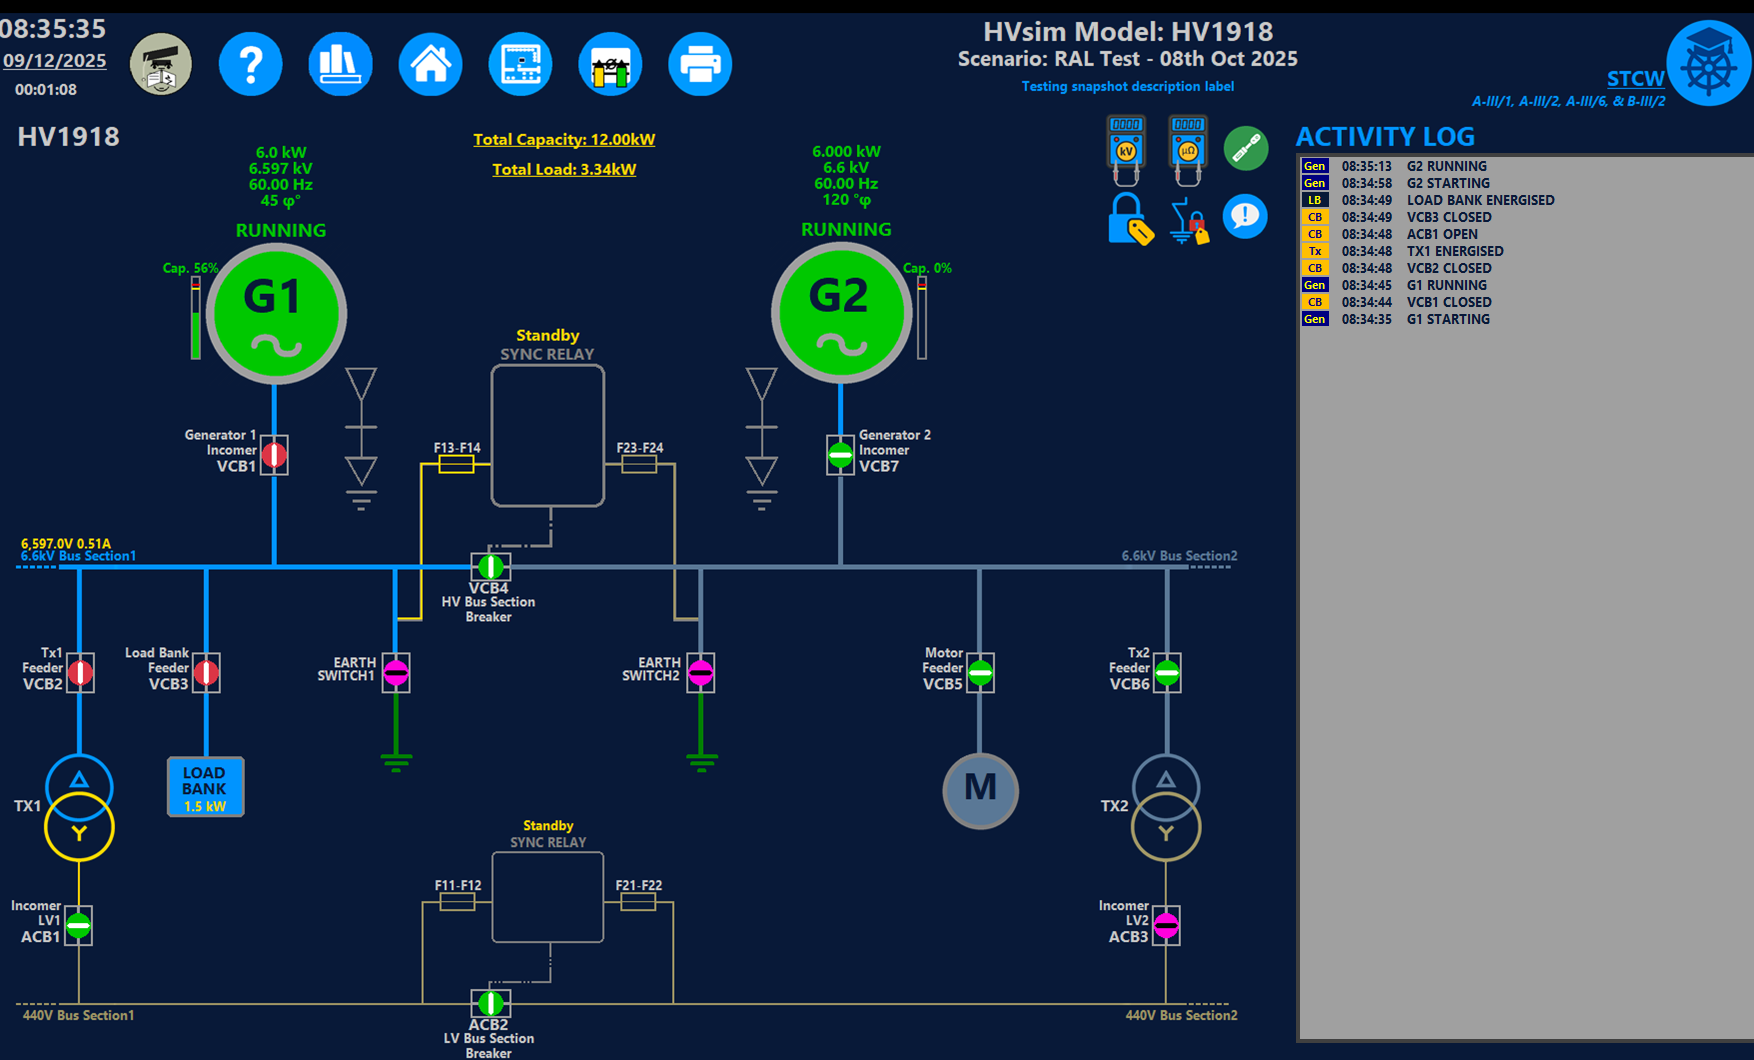Image resolution: width=1754 pixels, height=1060 pixels.
Task: Select the micro-ohm resistance meter
Action: [1187, 150]
